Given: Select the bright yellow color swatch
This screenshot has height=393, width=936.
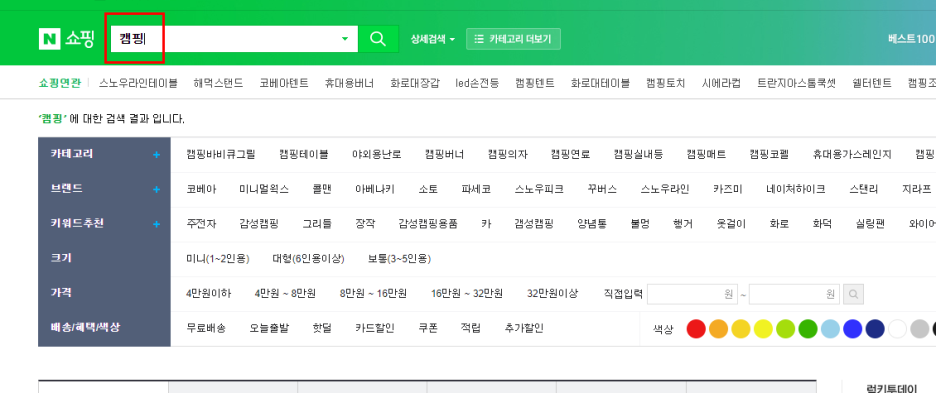Looking at the screenshot, I should [763, 328].
